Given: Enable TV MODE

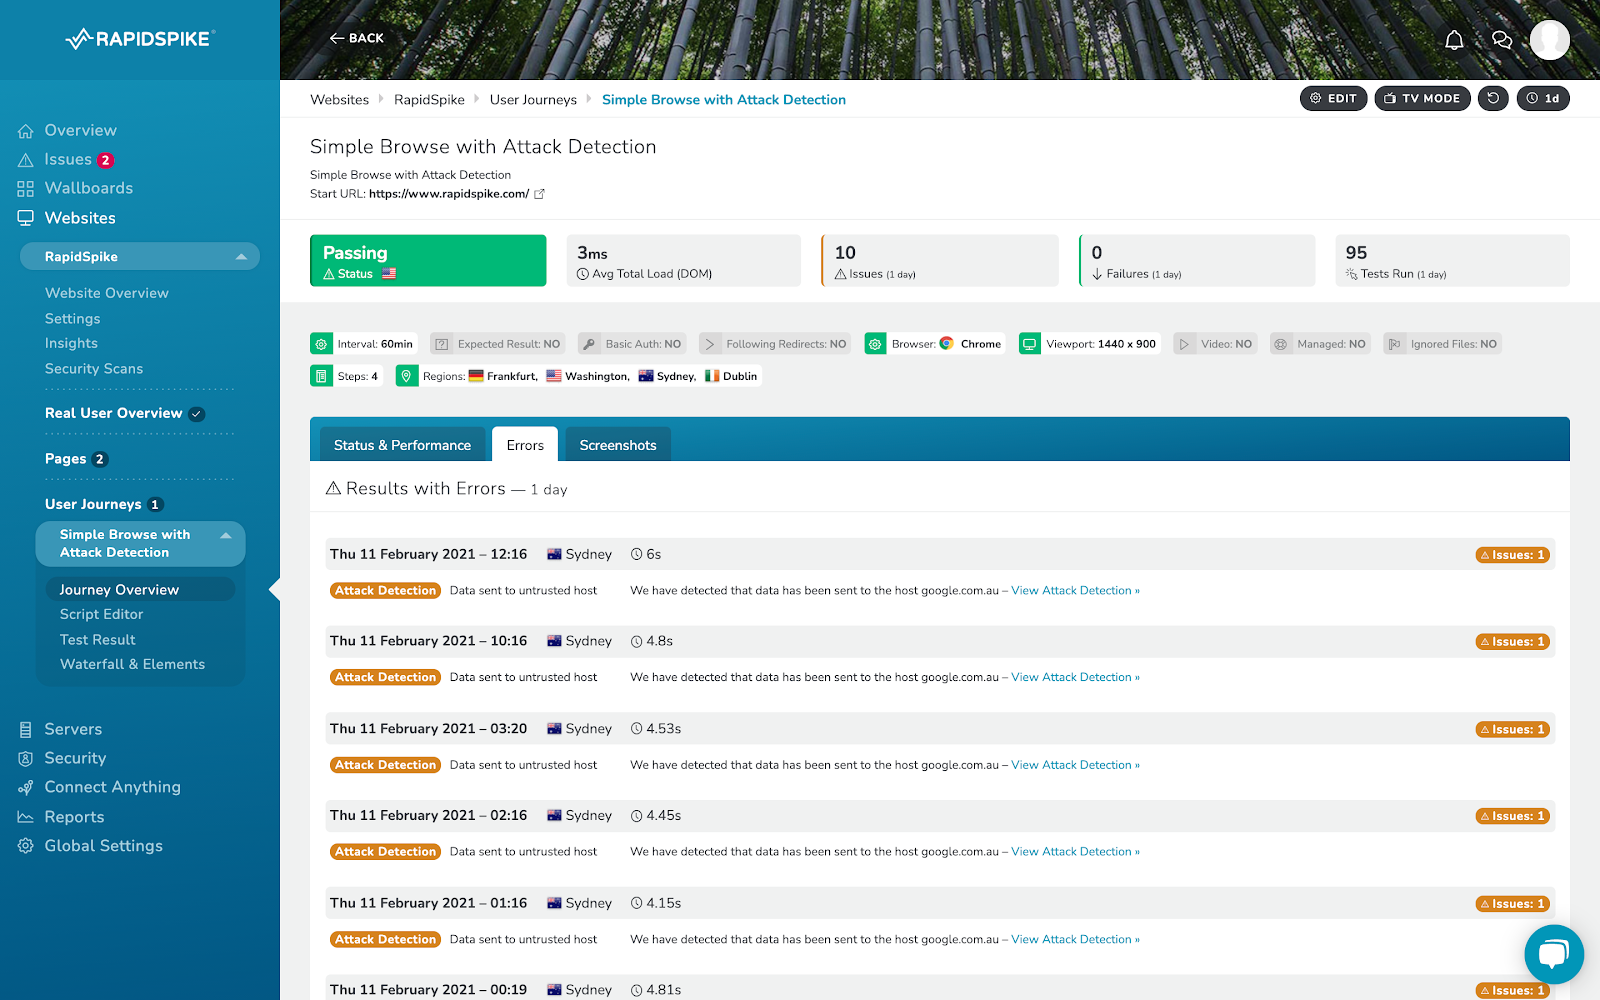Looking at the screenshot, I should tap(1422, 98).
